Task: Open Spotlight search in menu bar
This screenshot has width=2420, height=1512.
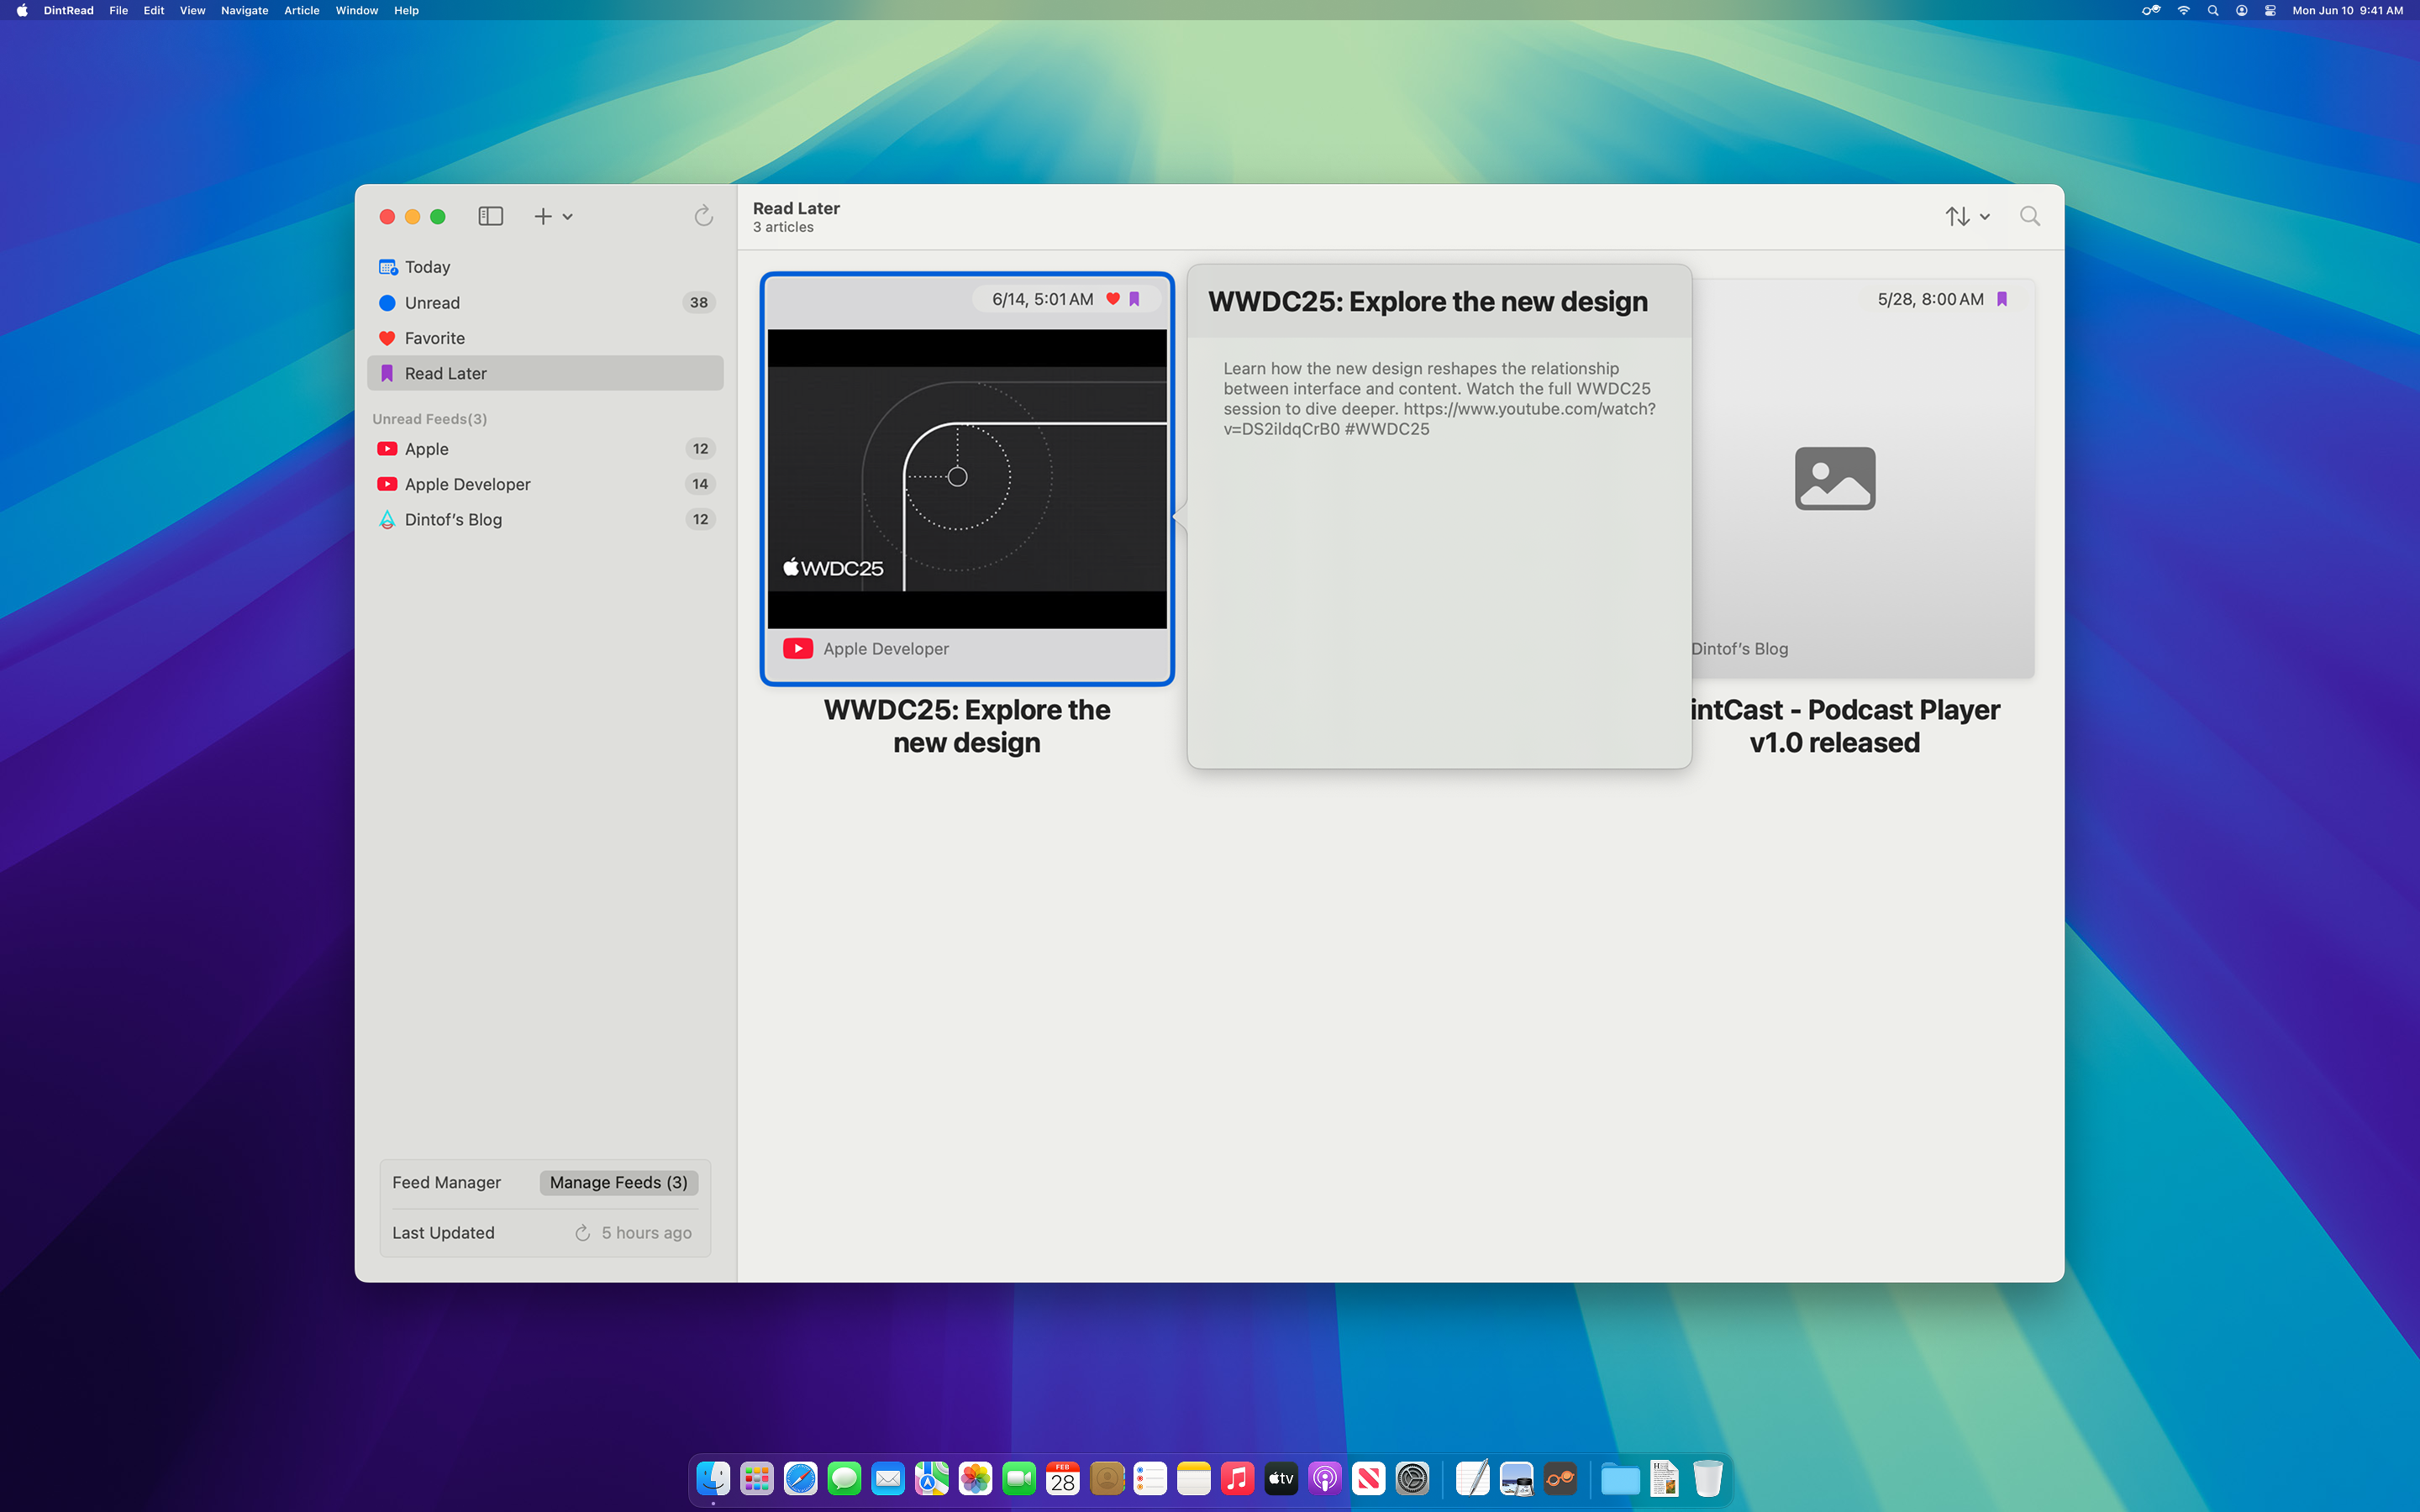Action: [x=2213, y=10]
